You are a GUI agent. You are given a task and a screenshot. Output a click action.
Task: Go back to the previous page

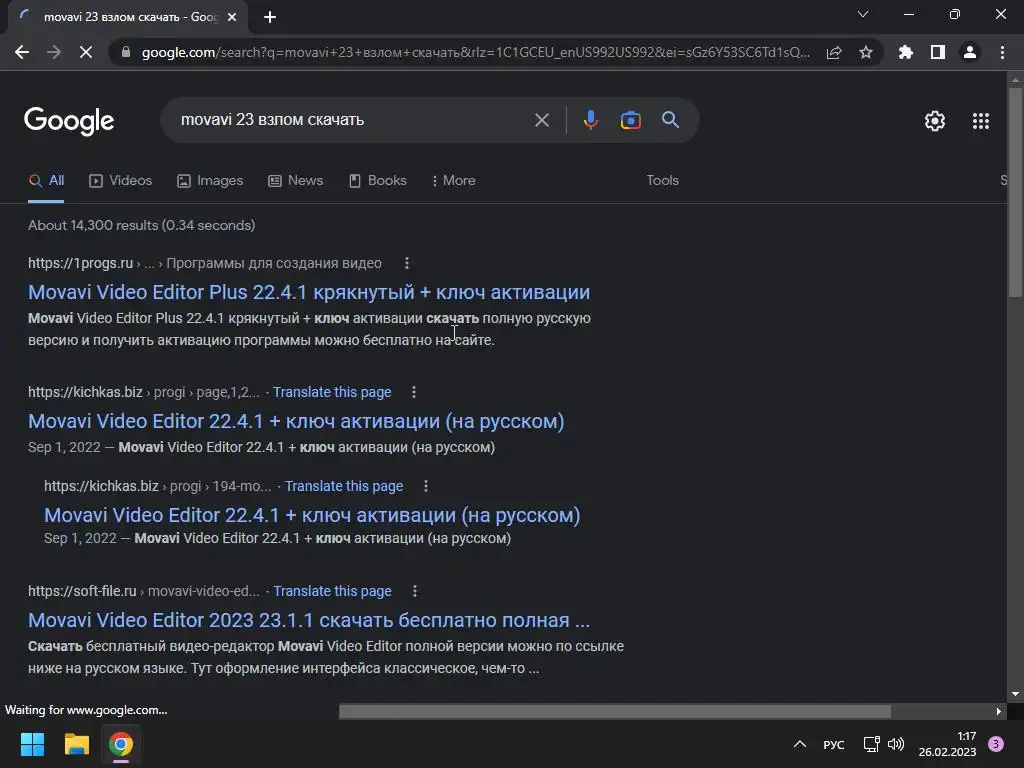[x=22, y=52]
